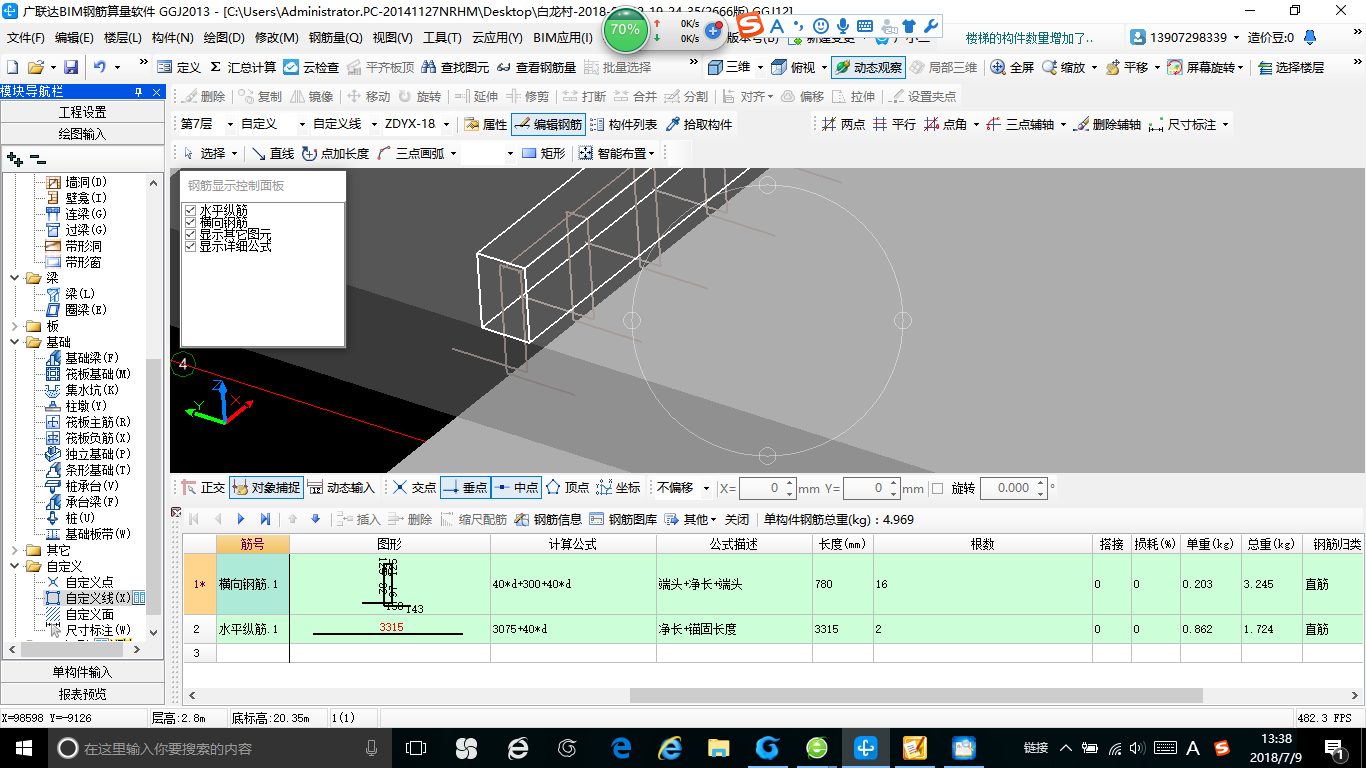This screenshot has width=1366, height=768.
Task: Open 单构件输入 panel
Action: (x=82, y=672)
